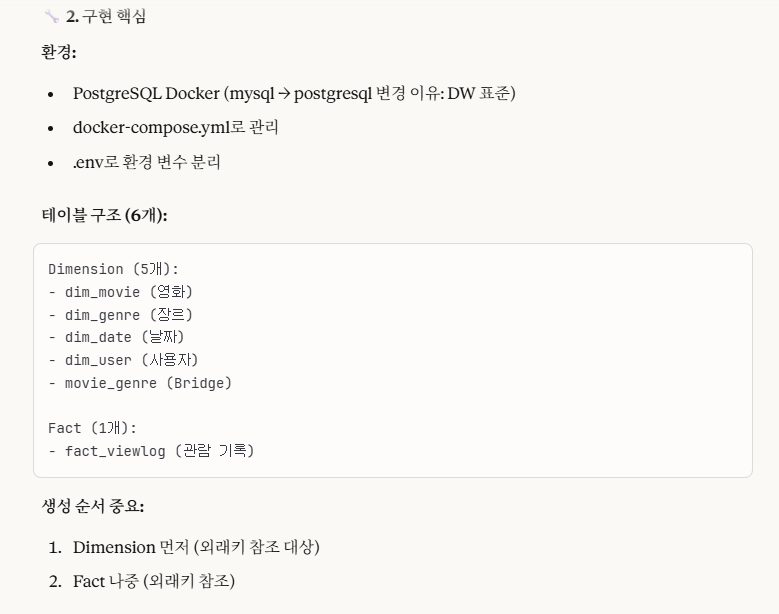Image resolution: width=779 pixels, height=614 pixels.
Task: Click the movie_genre (Bridge) code line
Action: click(x=140, y=383)
